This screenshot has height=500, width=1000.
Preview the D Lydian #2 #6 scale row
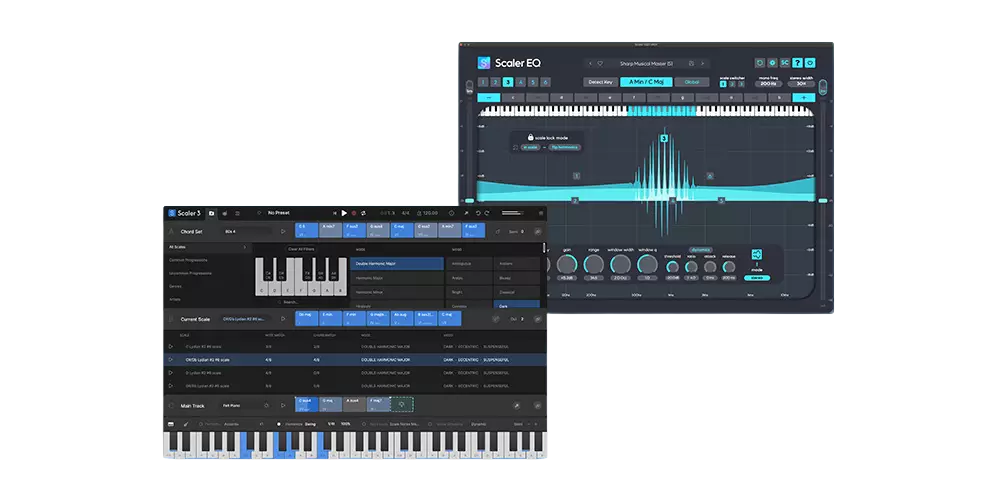[170, 372]
